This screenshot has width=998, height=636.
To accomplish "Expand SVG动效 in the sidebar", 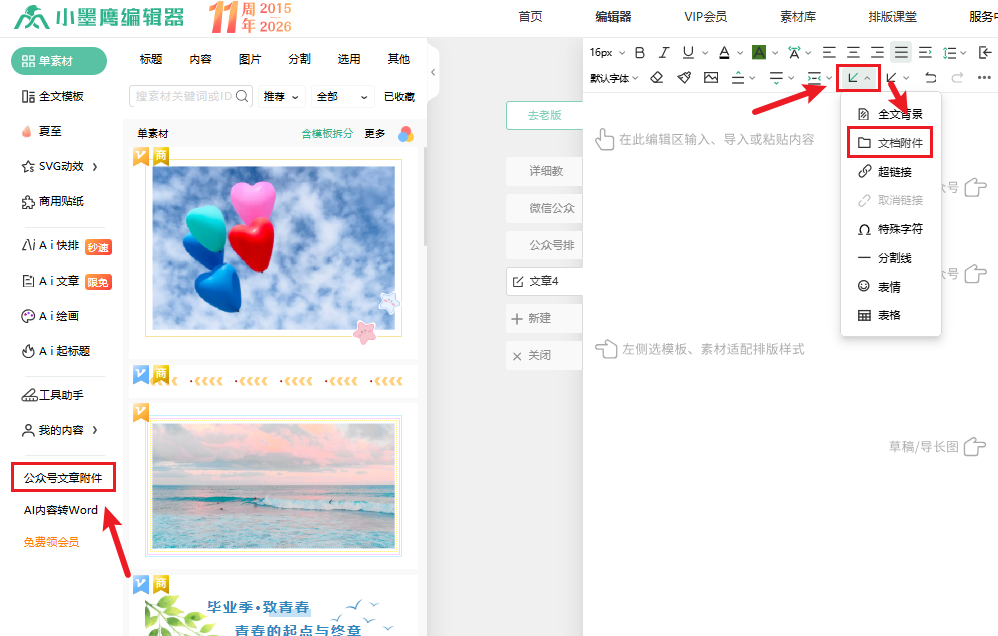I will [x=59, y=167].
